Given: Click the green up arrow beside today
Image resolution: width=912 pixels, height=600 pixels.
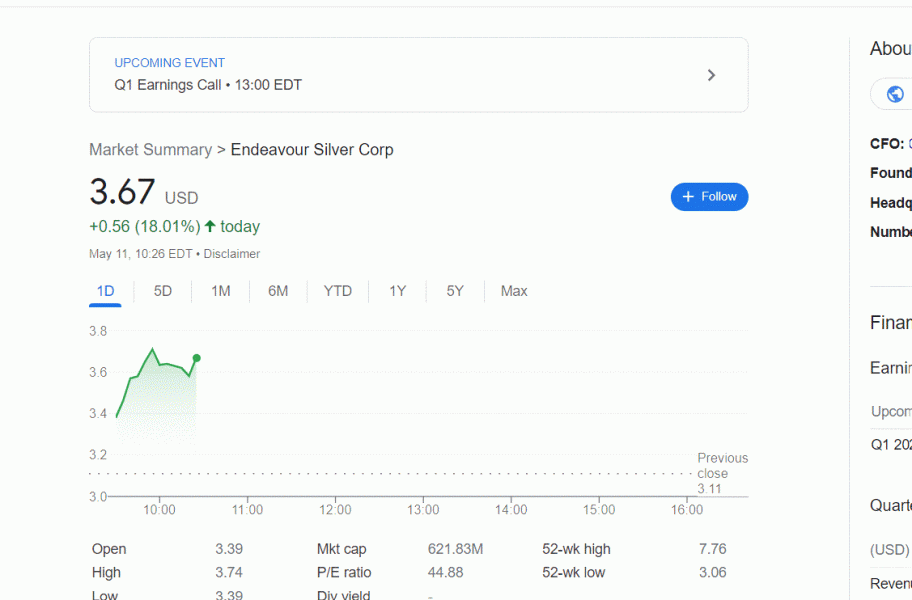Looking at the screenshot, I should coord(210,226).
